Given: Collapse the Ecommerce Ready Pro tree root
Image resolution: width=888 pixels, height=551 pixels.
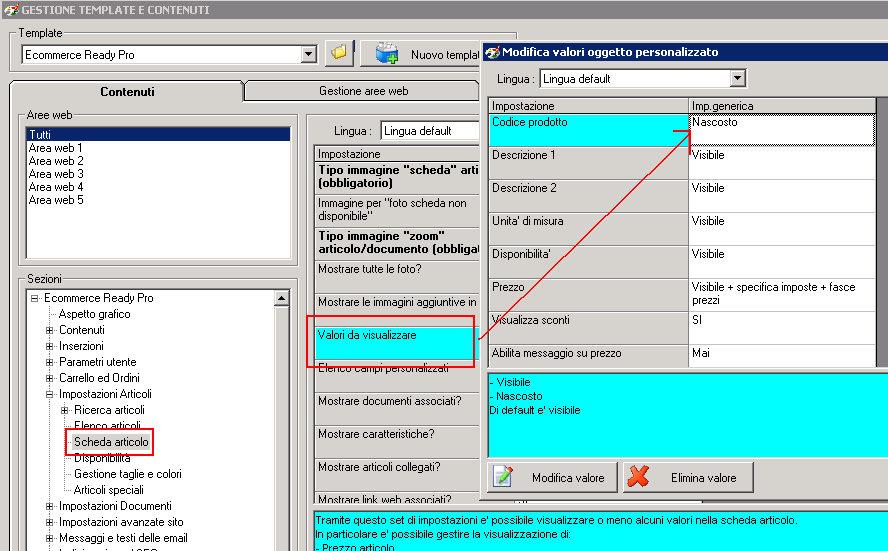Looking at the screenshot, I should pos(35,298).
